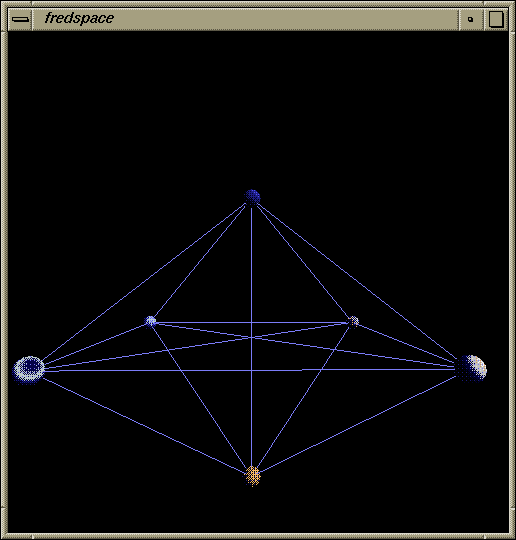Select the small orange-speckled sphere, right of center
The width and height of the screenshot is (516, 540).
(353, 322)
